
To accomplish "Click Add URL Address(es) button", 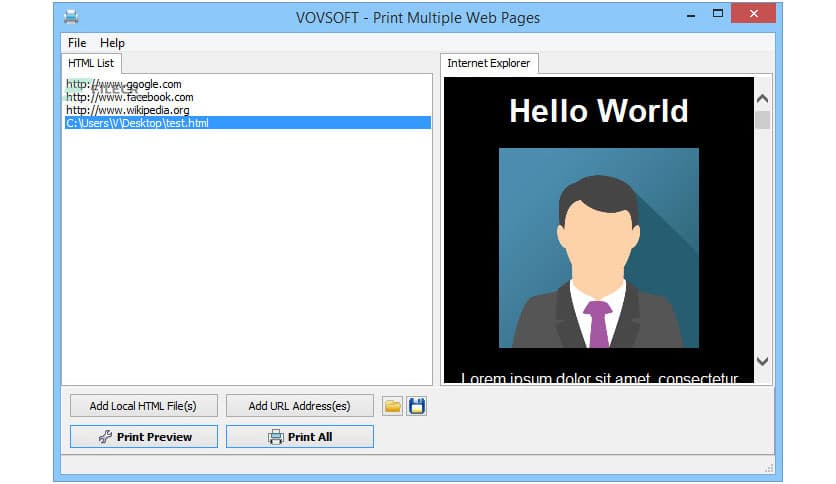I will [300, 406].
